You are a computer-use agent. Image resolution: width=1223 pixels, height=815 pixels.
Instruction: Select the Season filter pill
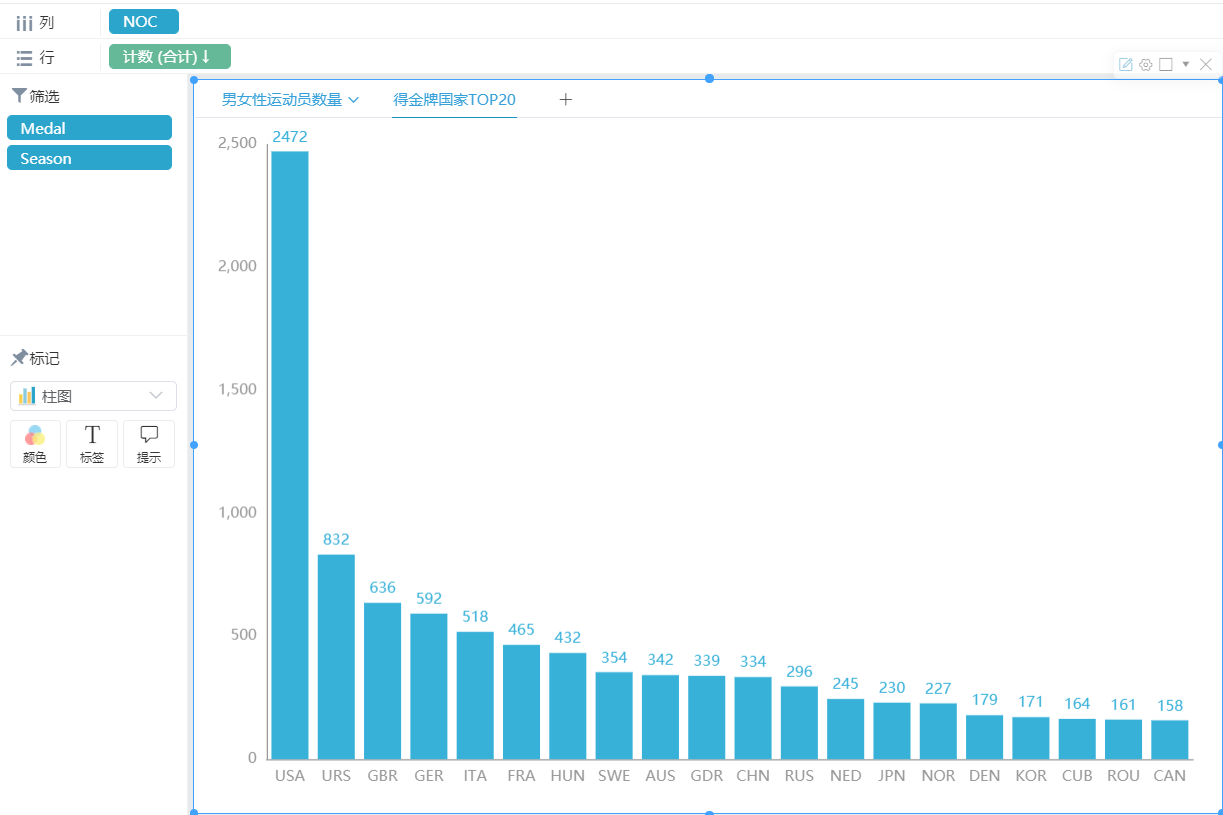point(89,158)
